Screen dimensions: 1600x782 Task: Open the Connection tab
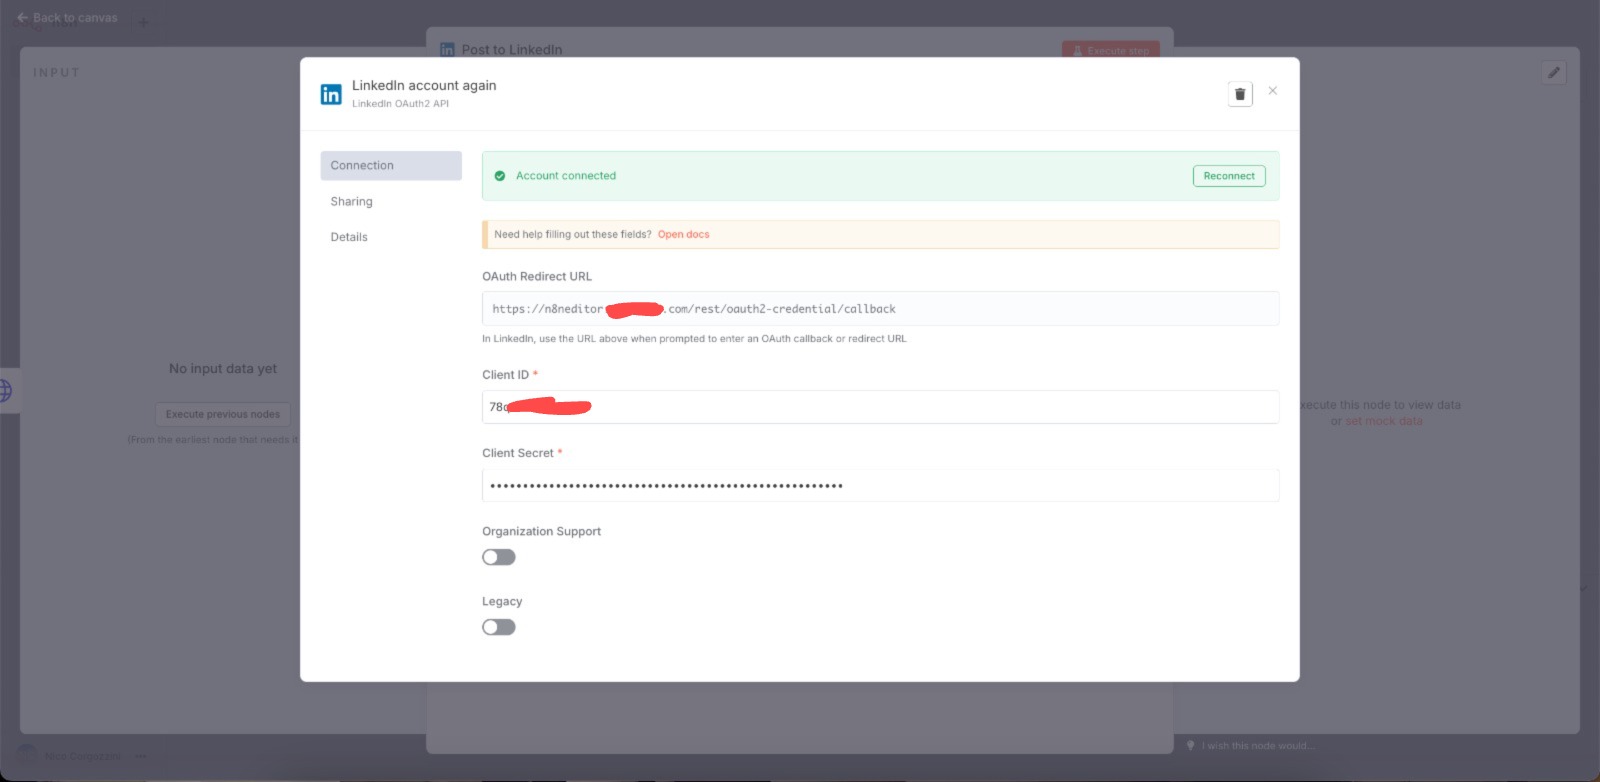pos(391,166)
